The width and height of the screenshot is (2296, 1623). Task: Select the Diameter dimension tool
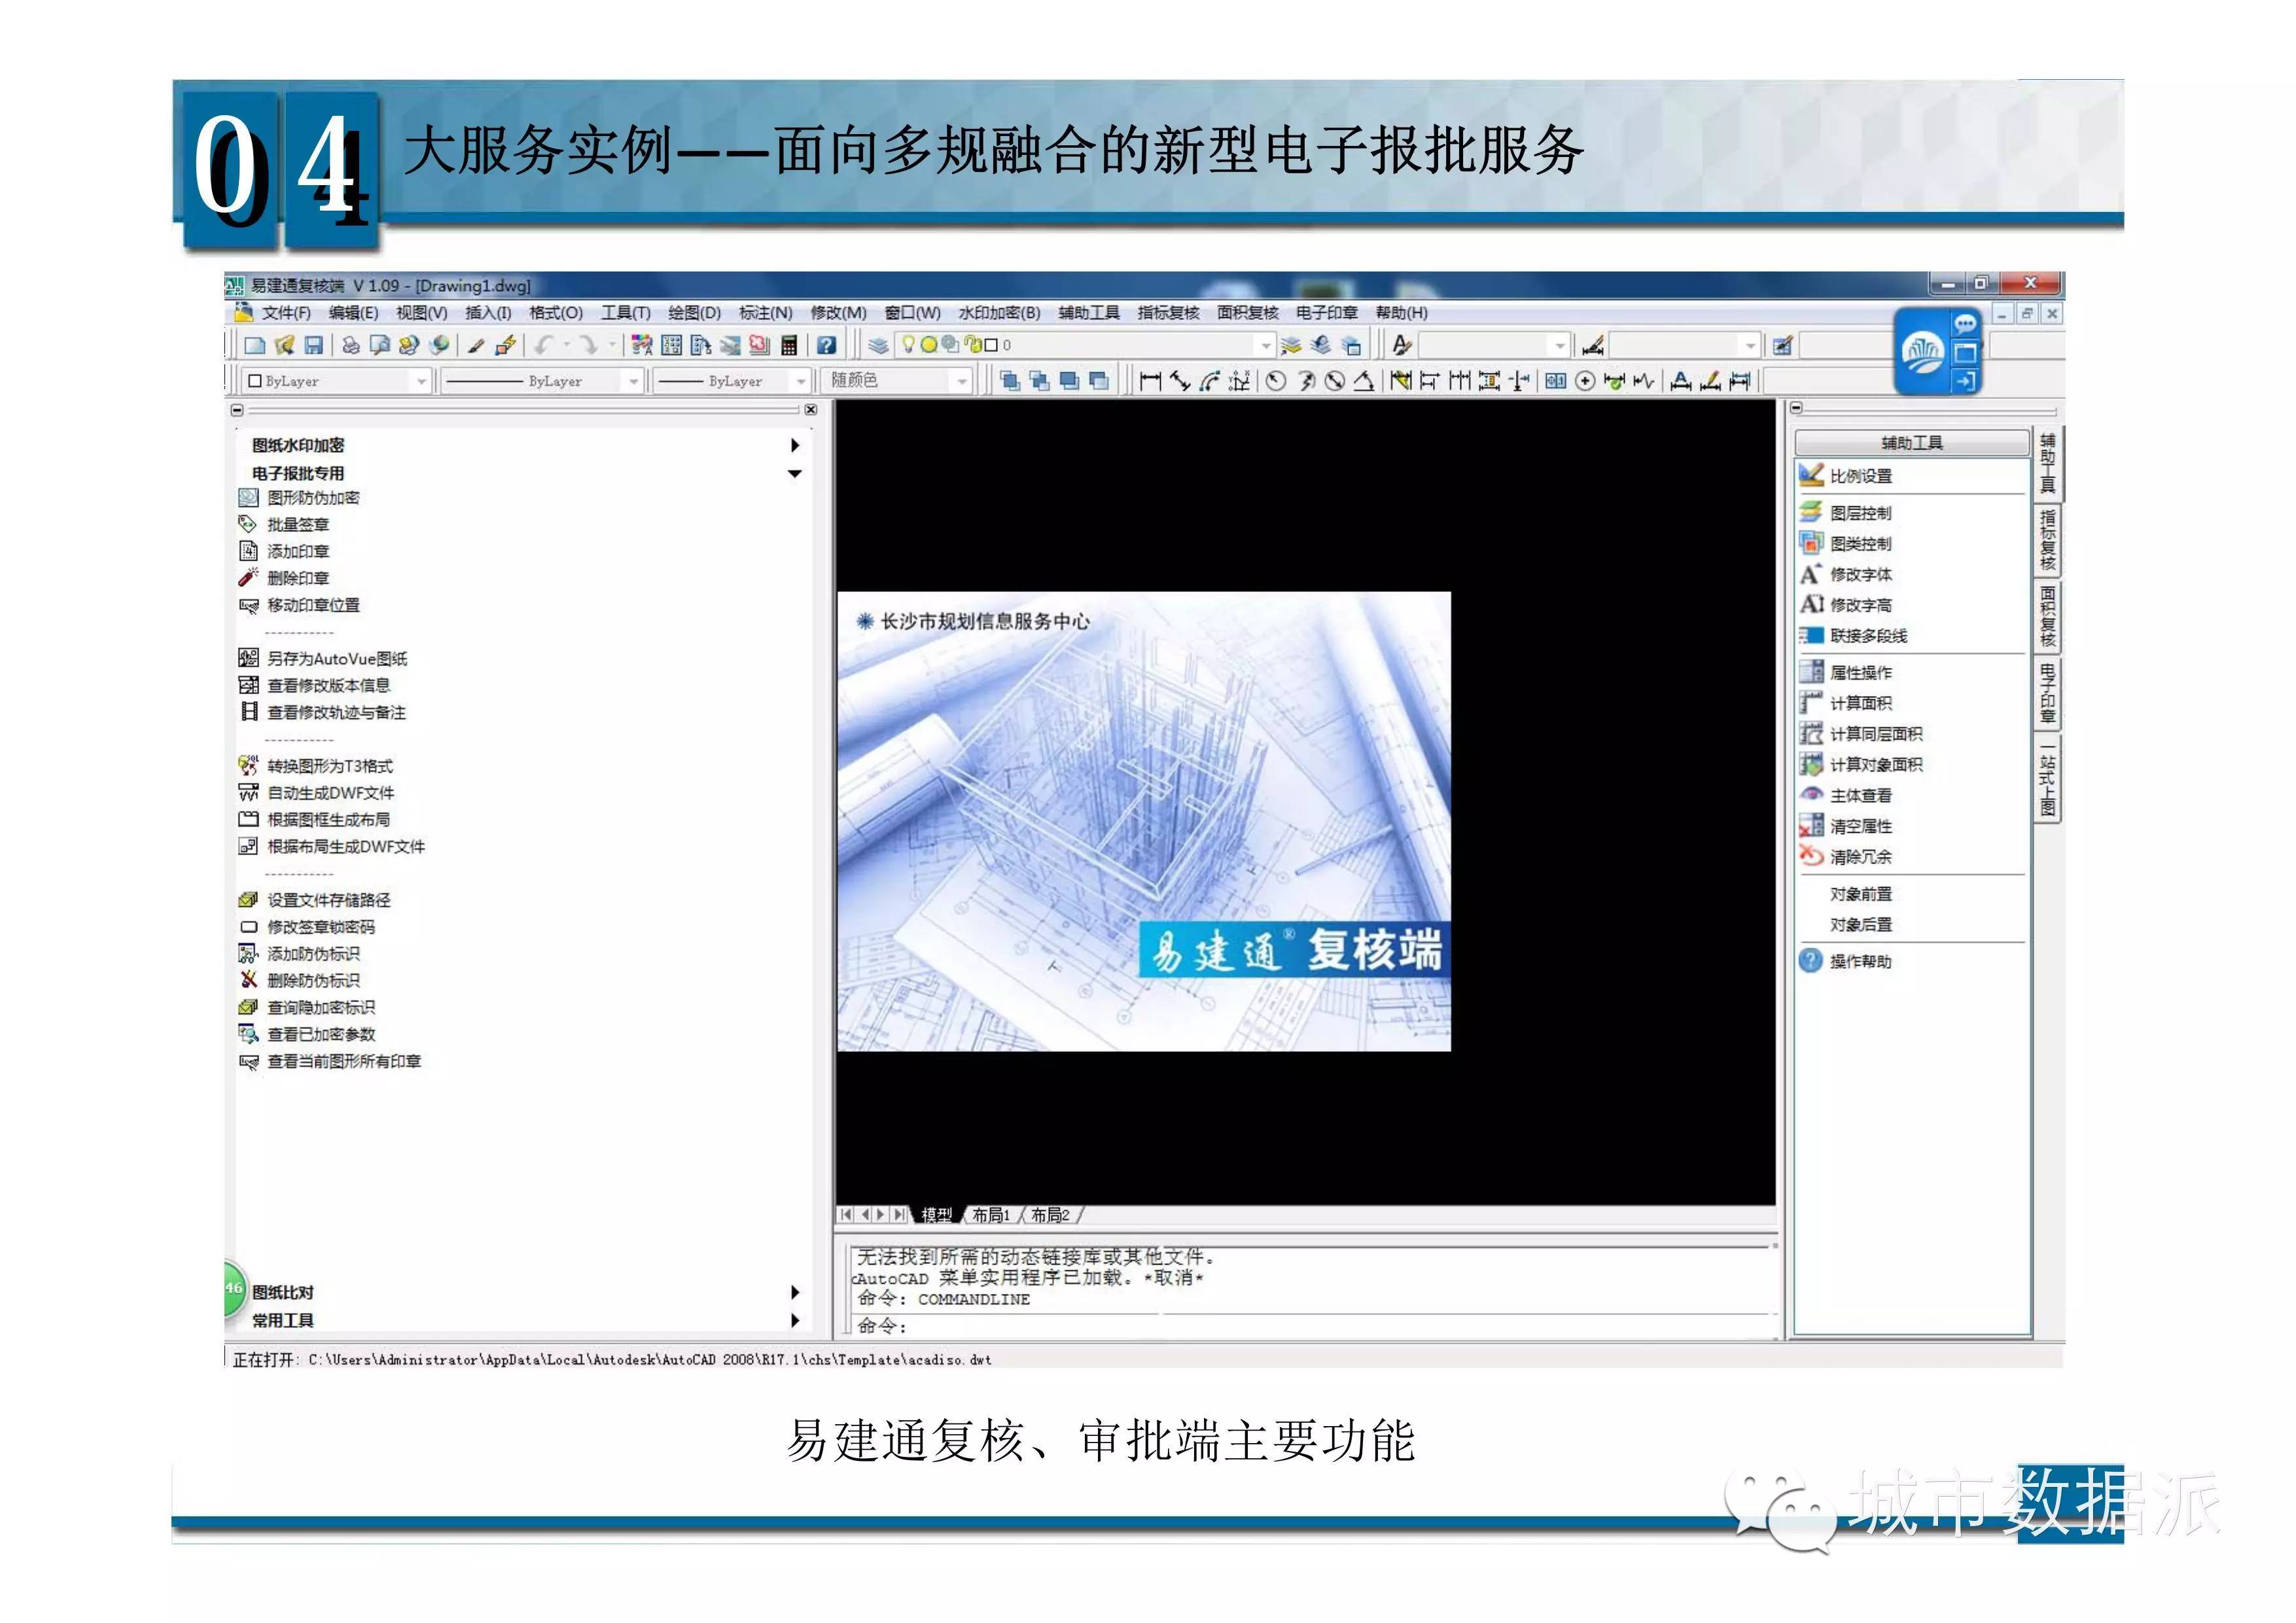(1335, 381)
